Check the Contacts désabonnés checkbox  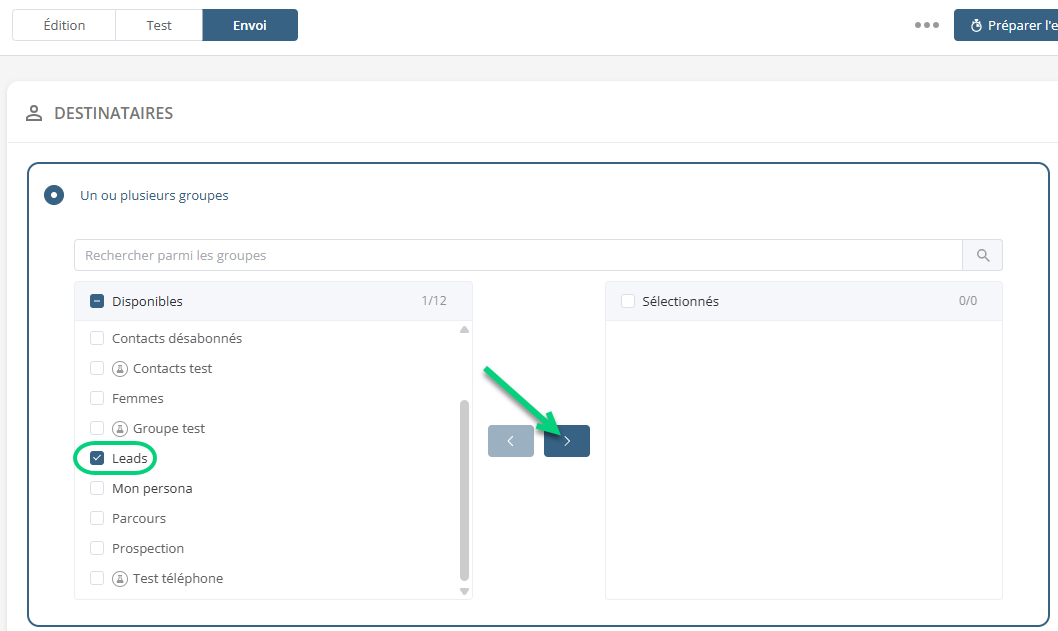[x=97, y=338]
